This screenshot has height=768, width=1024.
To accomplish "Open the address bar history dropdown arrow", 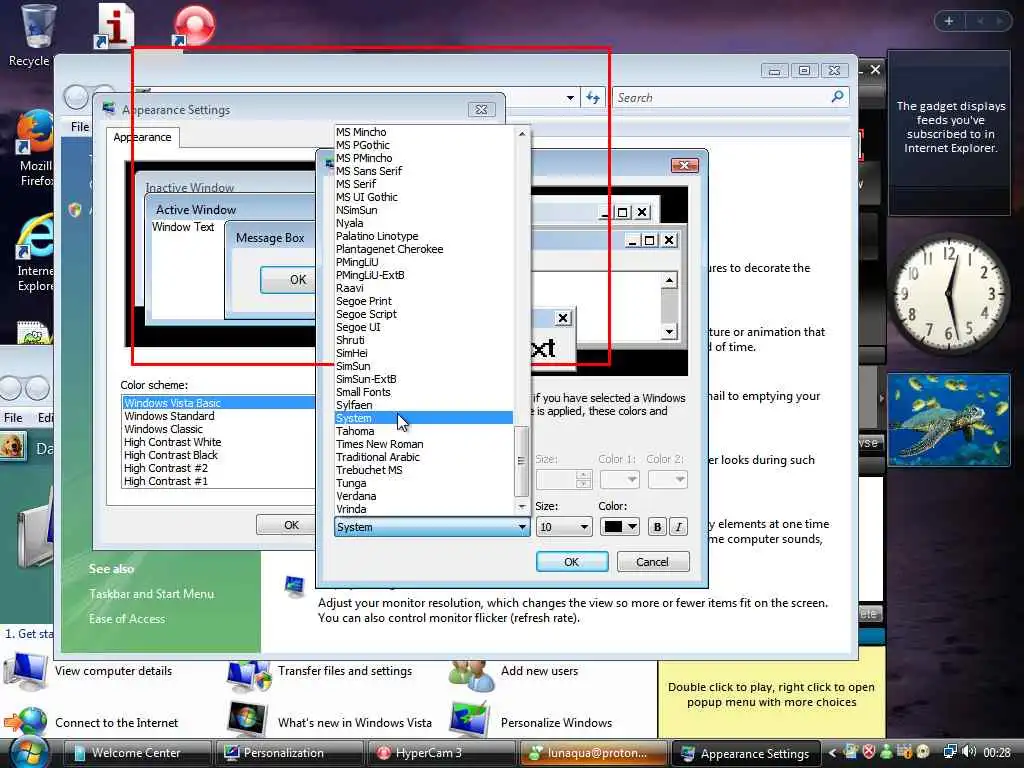I will (x=570, y=98).
